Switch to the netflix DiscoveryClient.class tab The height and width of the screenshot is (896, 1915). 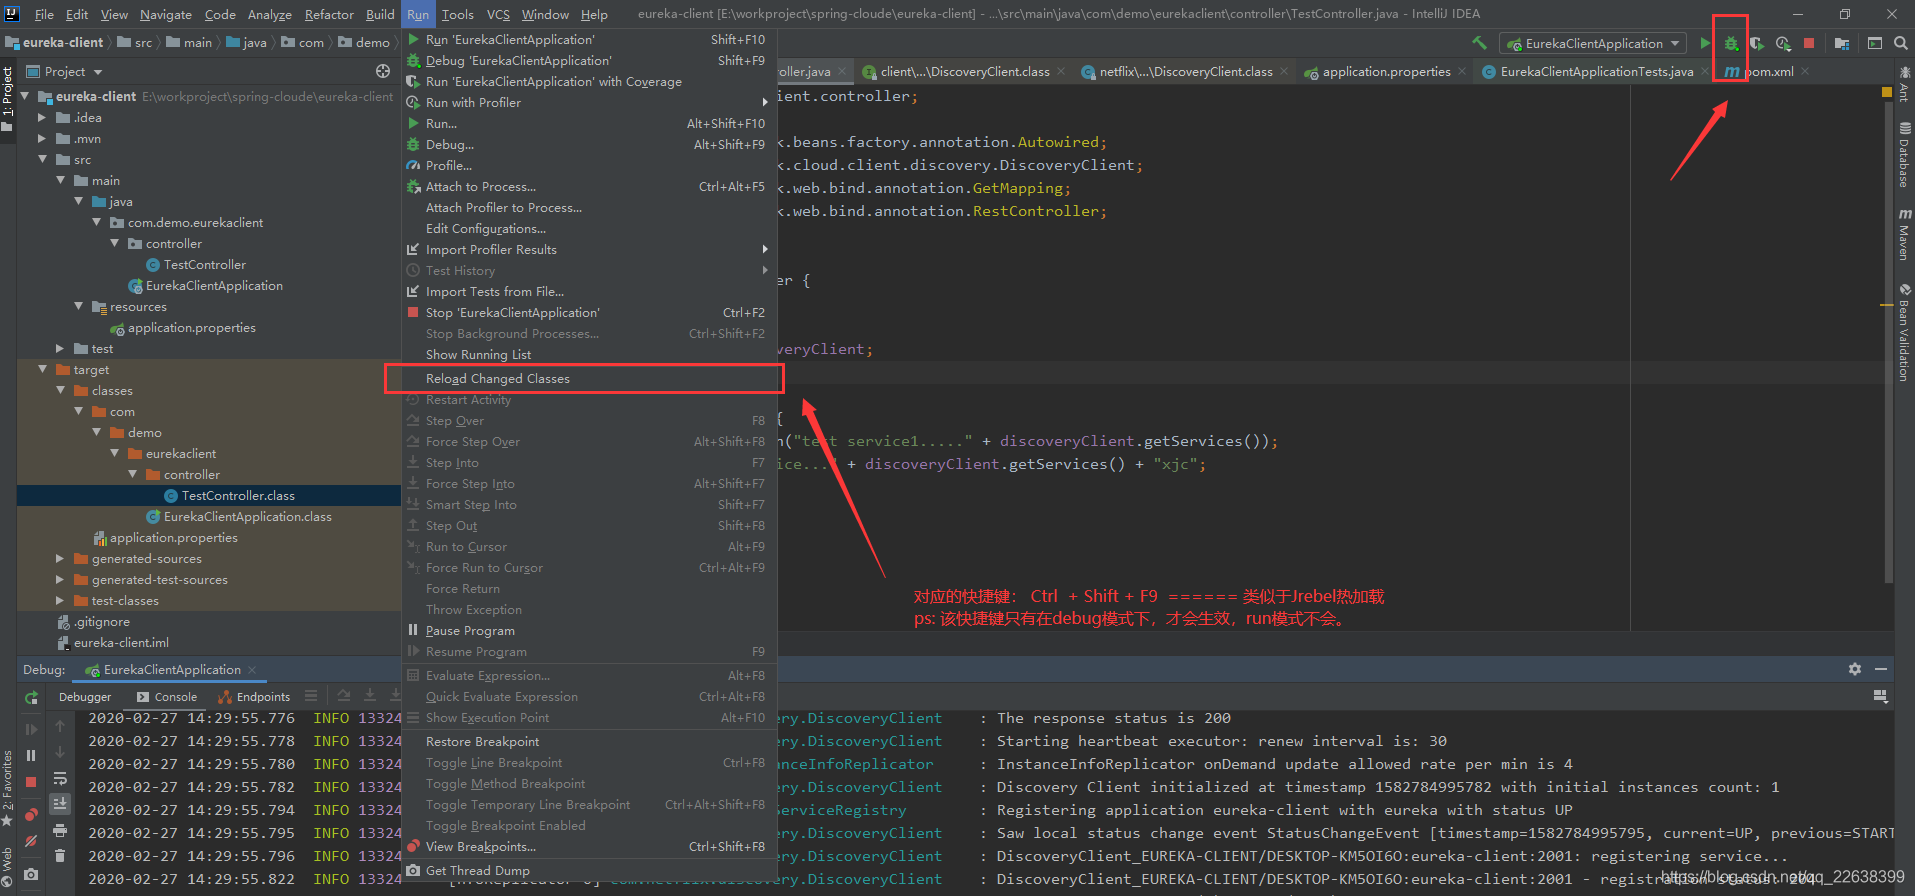[x=1185, y=72]
